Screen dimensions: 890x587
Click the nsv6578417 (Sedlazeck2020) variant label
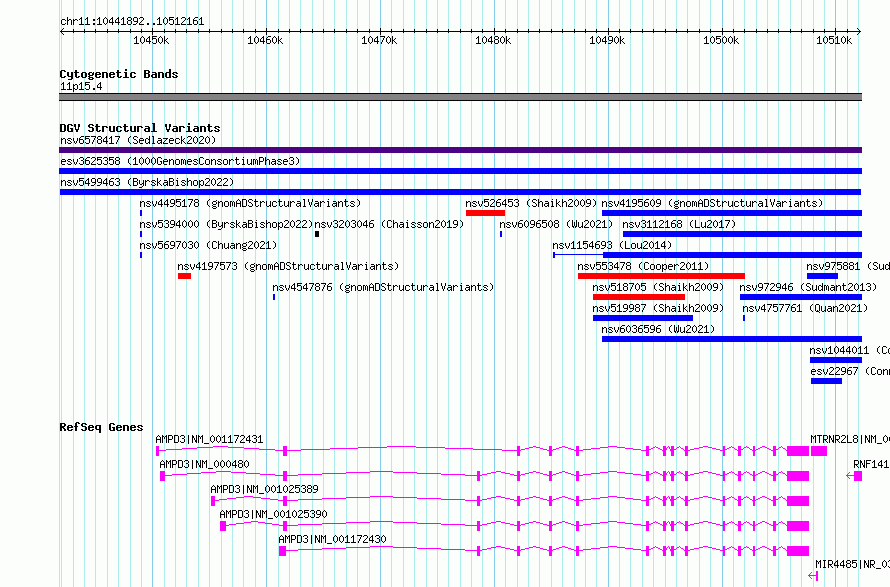(138, 140)
